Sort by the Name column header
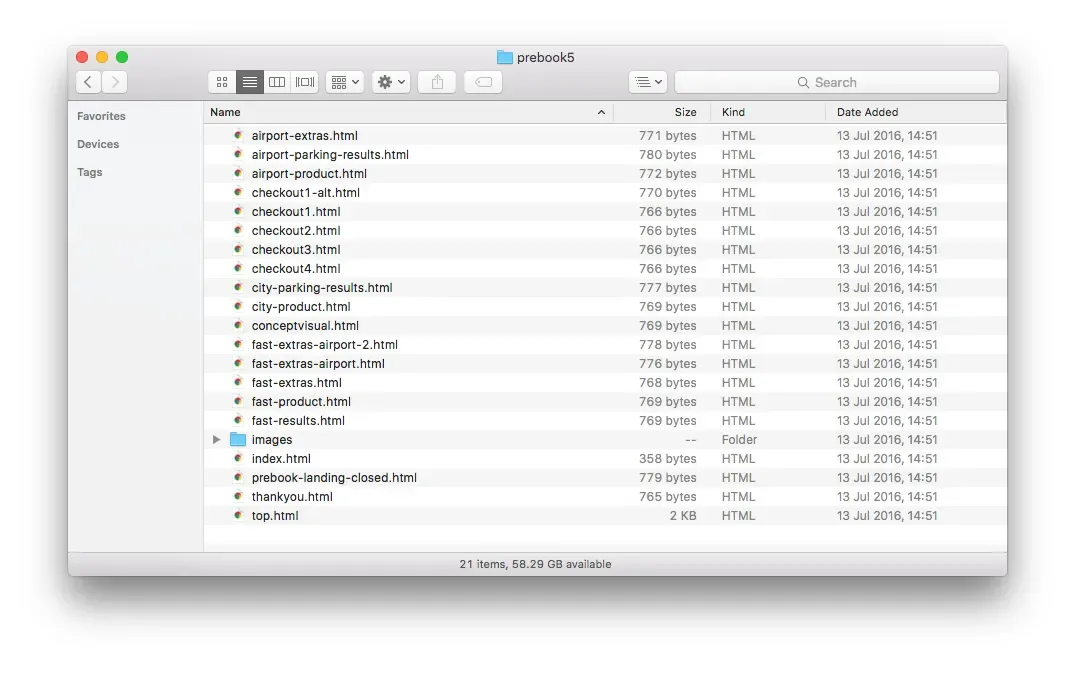The image size is (1079, 674). 225,112
